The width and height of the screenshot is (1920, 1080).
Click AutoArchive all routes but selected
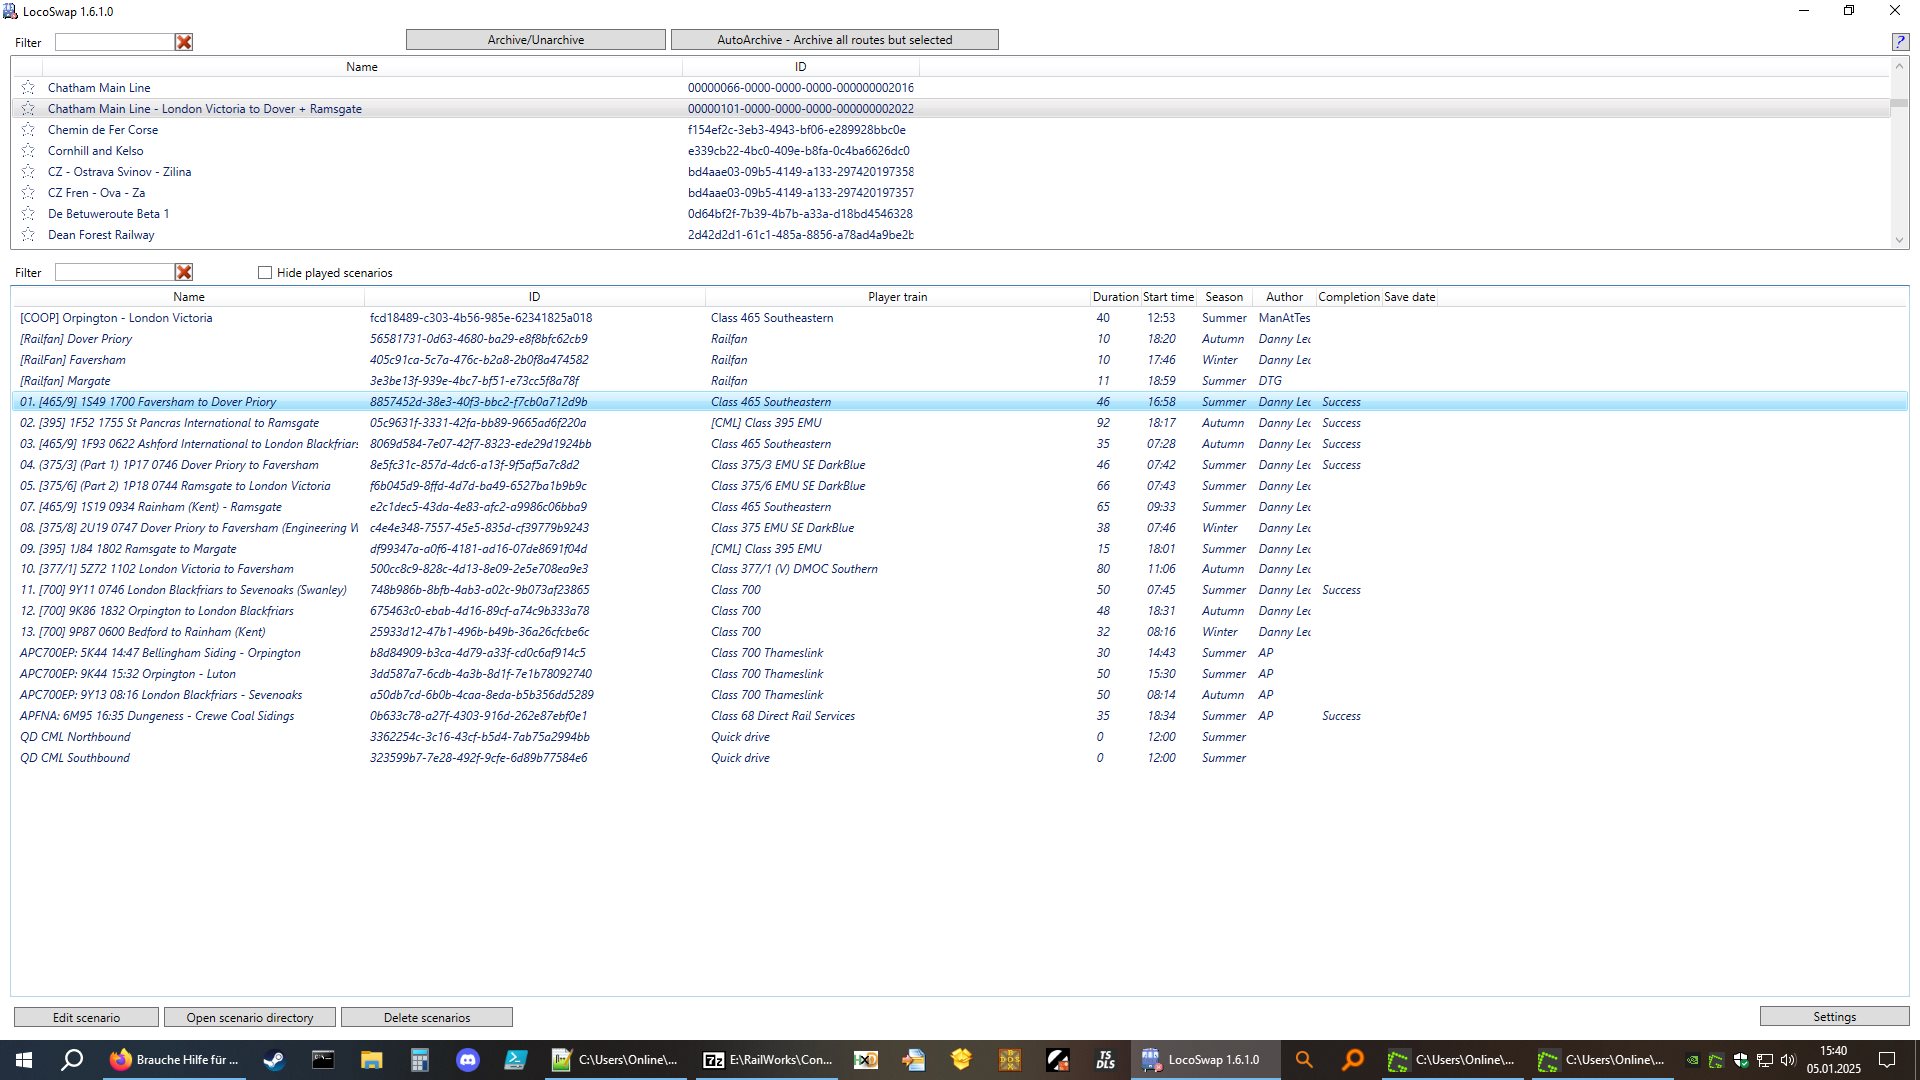835,40
